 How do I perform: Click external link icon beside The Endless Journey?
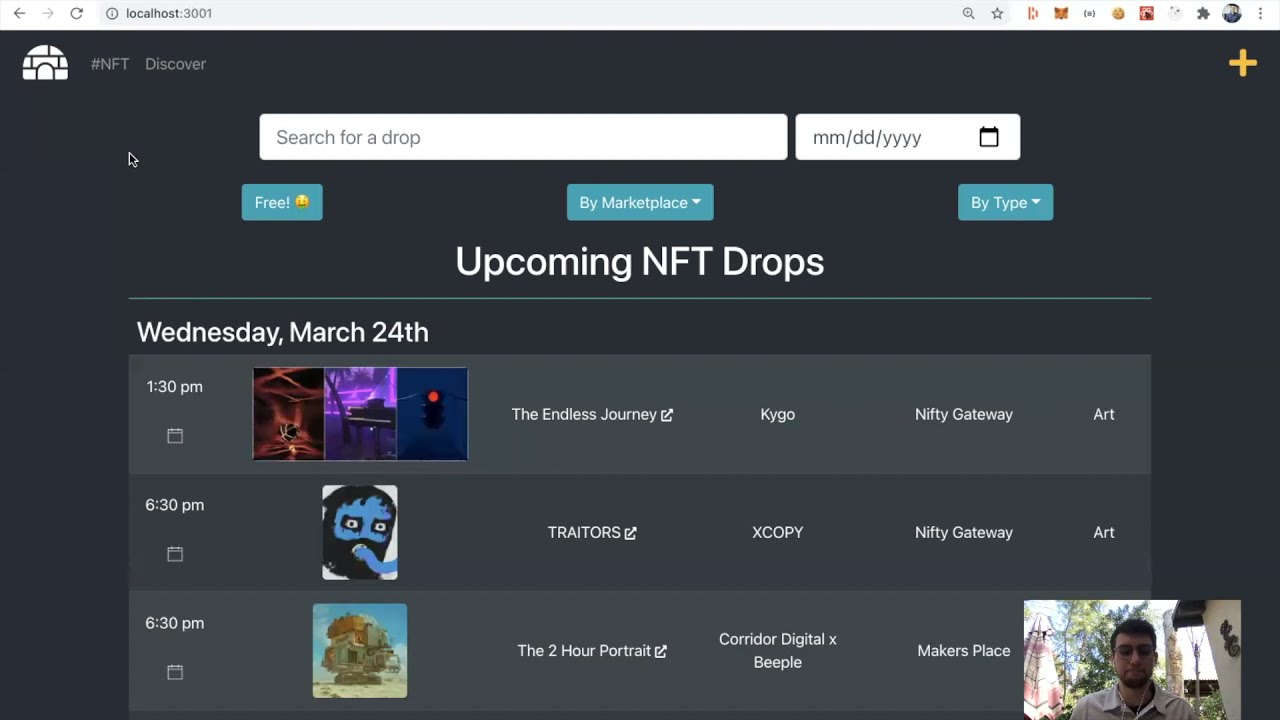point(667,415)
